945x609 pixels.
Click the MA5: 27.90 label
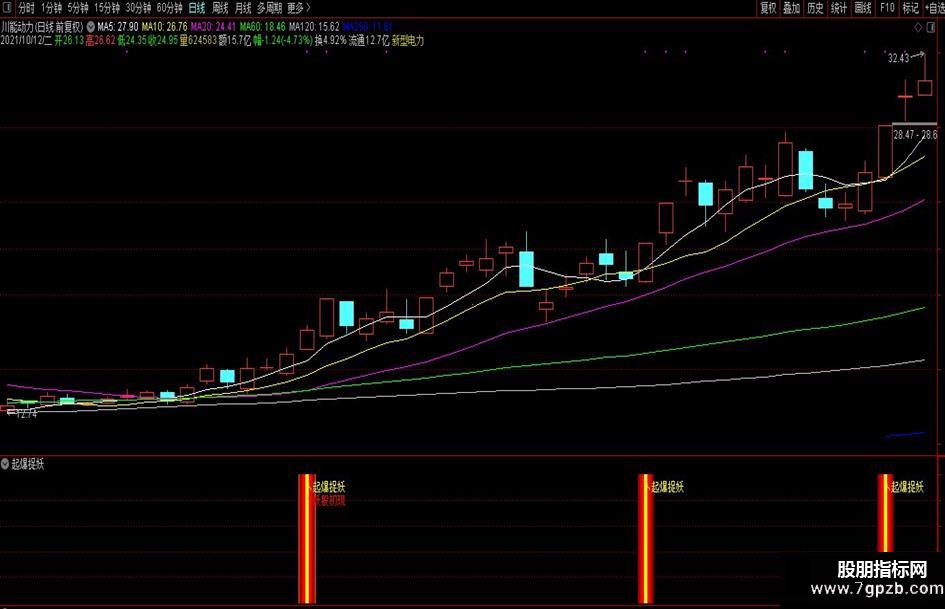click(118, 27)
